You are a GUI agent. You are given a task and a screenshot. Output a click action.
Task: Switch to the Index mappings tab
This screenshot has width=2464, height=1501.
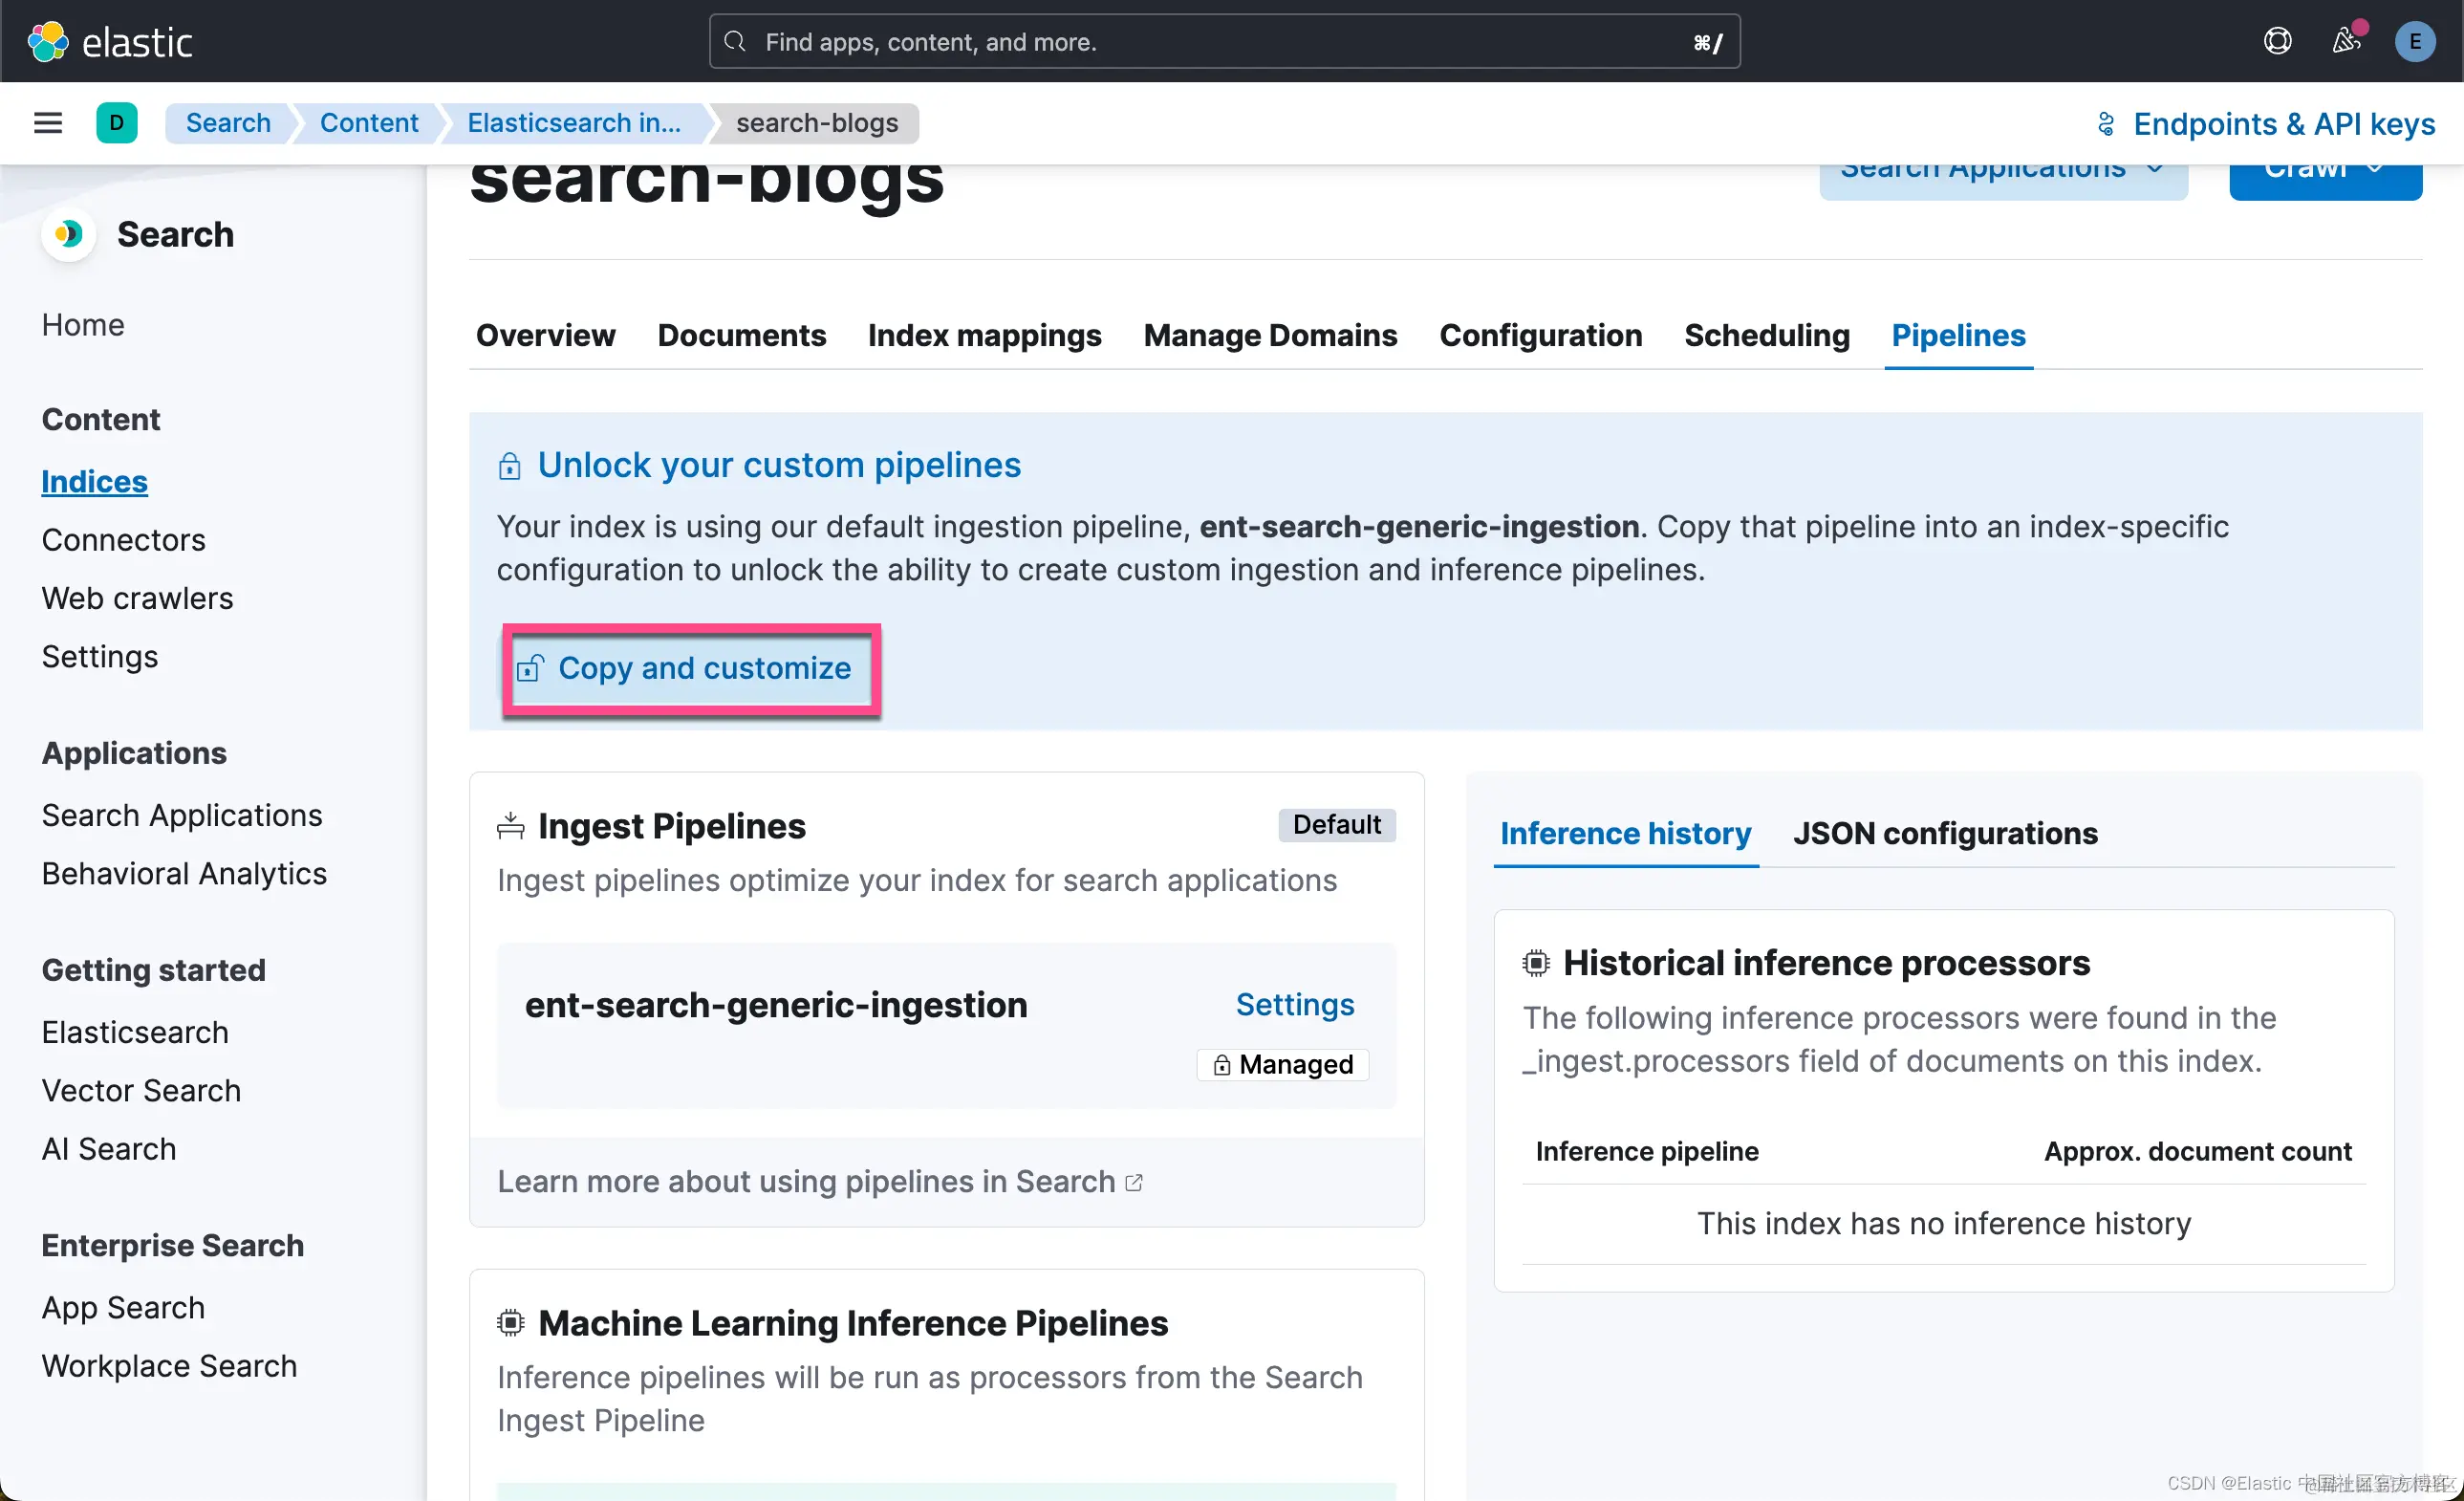coord(984,335)
